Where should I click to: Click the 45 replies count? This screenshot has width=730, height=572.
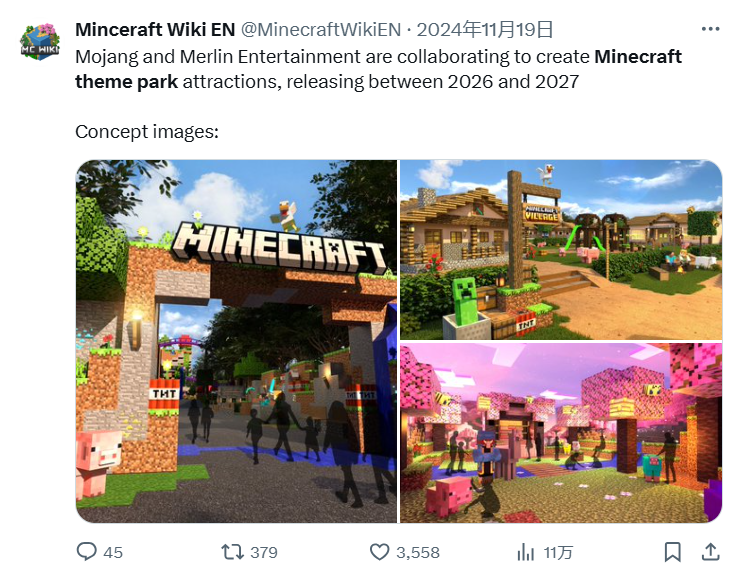click(113, 552)
